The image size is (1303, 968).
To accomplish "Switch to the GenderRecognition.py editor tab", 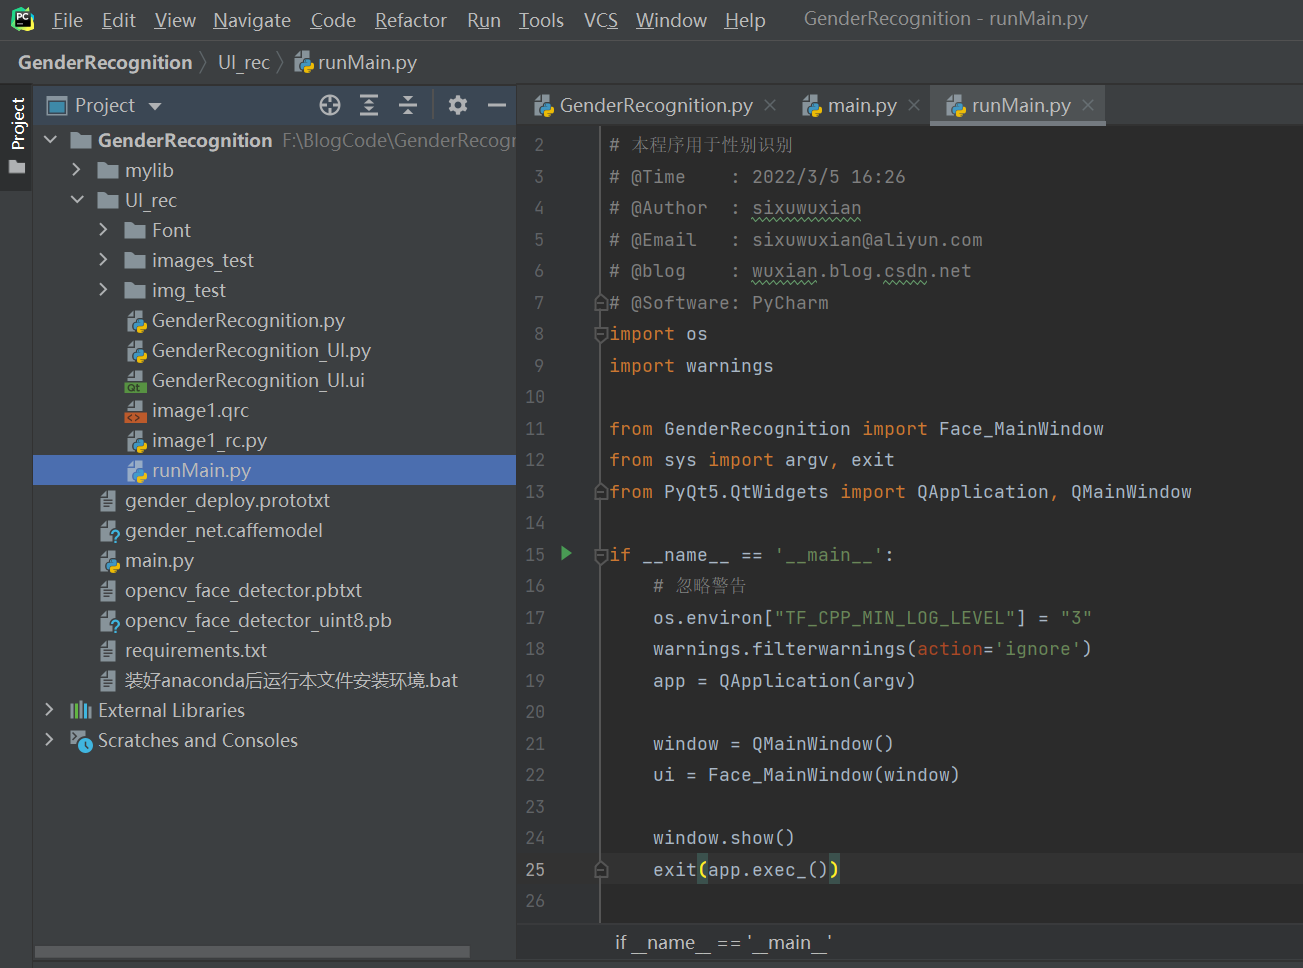I will click(x=655, y=105).
